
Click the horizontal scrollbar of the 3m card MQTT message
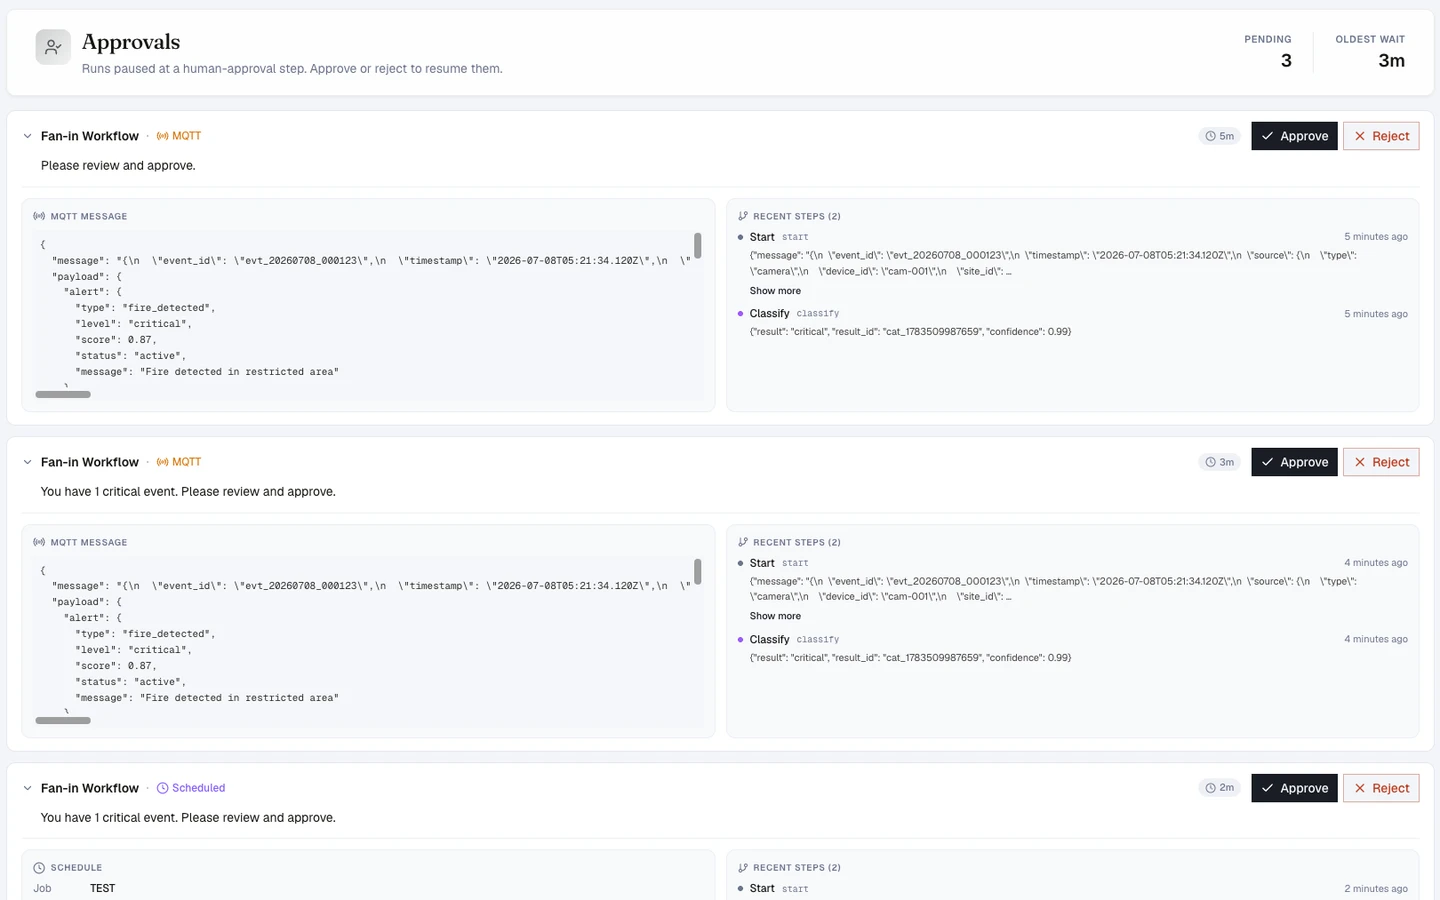(x=63, y=720)
